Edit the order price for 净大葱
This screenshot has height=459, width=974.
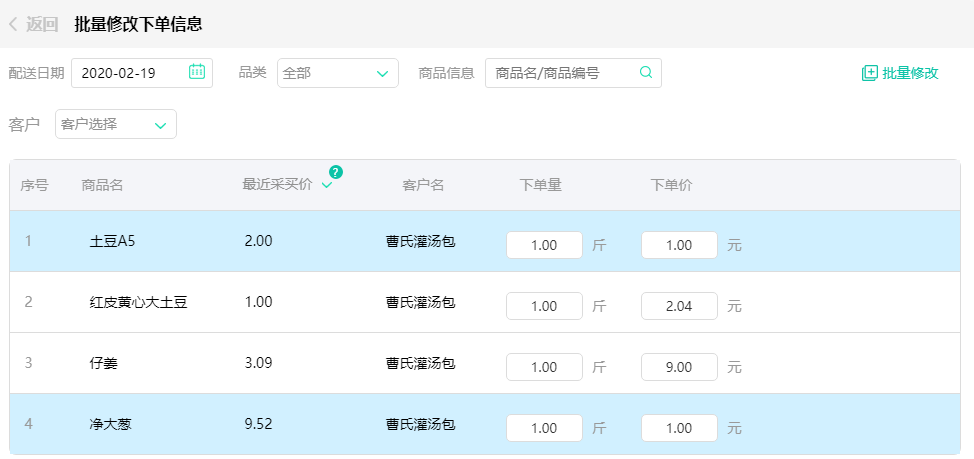point(679,427)
